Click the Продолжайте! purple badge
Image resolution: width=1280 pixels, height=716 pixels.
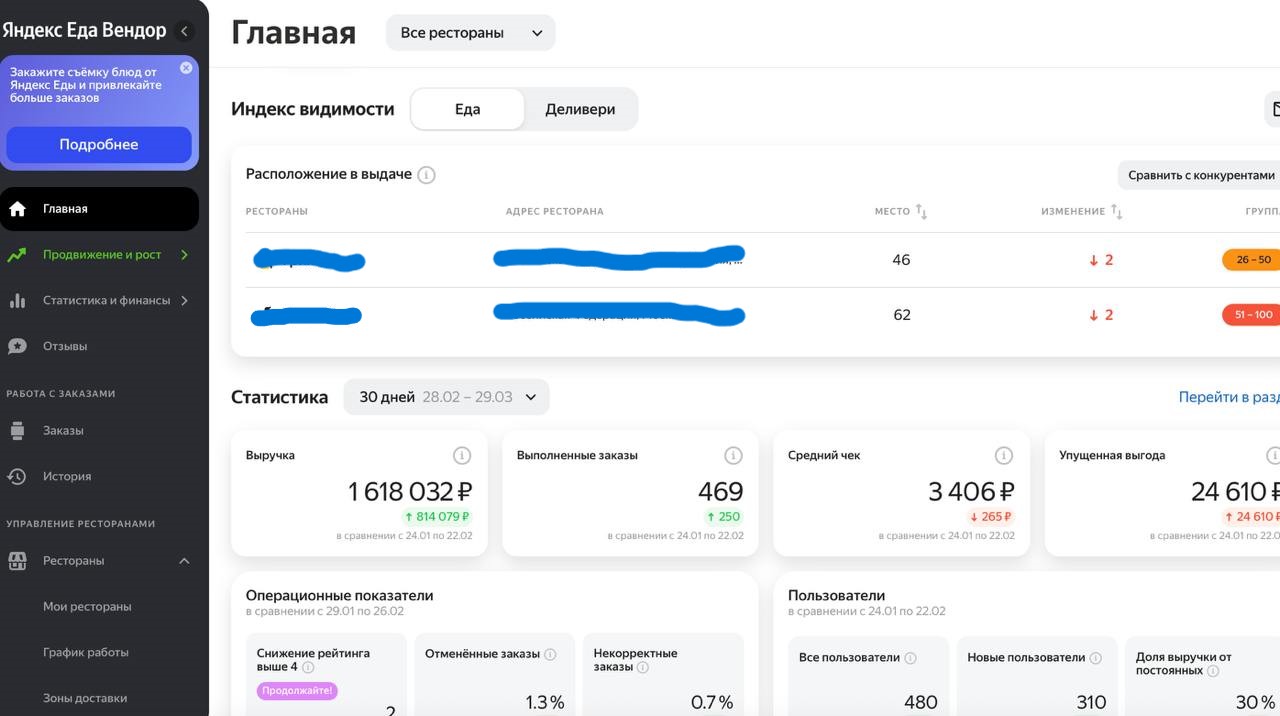[x=297, y=691]
